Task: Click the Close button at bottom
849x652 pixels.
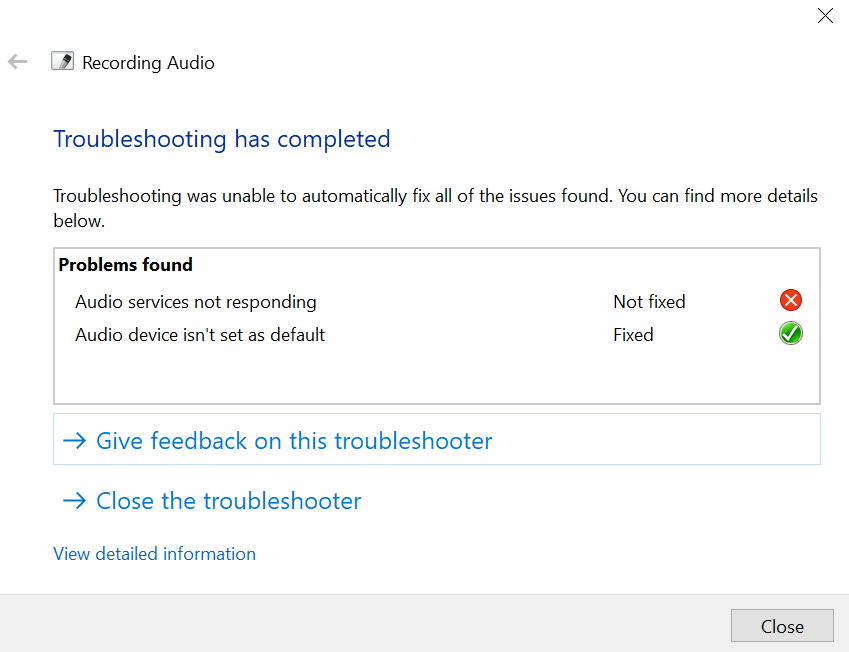Action: coord(782,626)
